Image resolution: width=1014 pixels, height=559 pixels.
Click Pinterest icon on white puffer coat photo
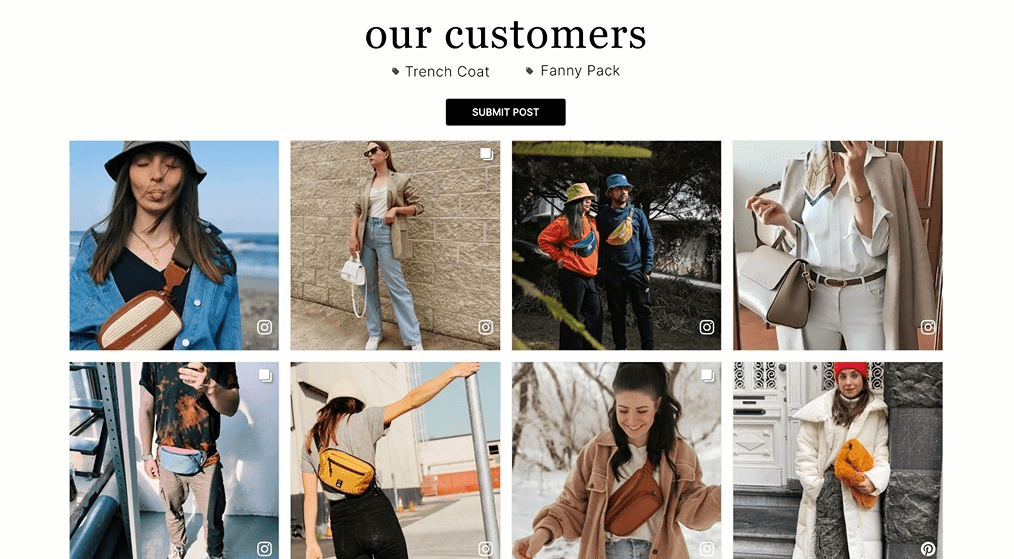coord(928,549)
